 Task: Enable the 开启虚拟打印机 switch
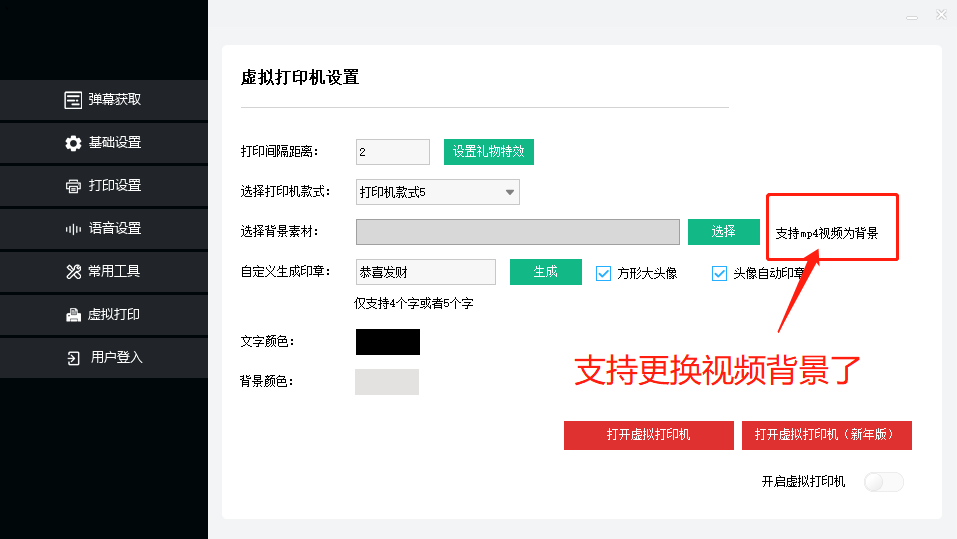pos(884,482)
